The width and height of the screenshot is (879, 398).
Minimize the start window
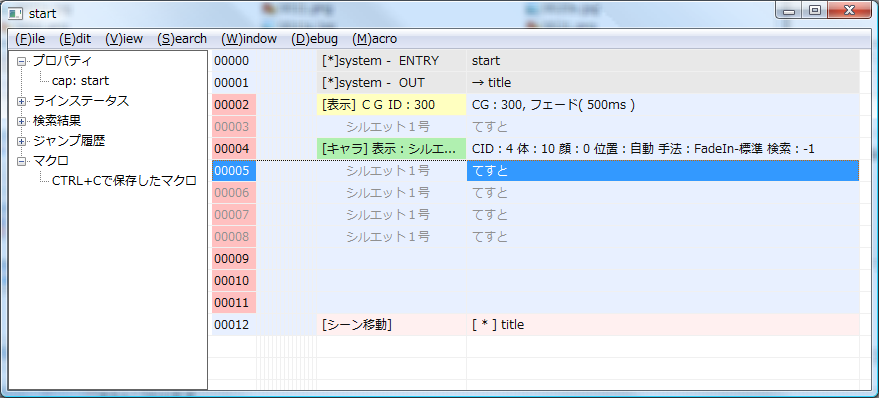[789, 10]
